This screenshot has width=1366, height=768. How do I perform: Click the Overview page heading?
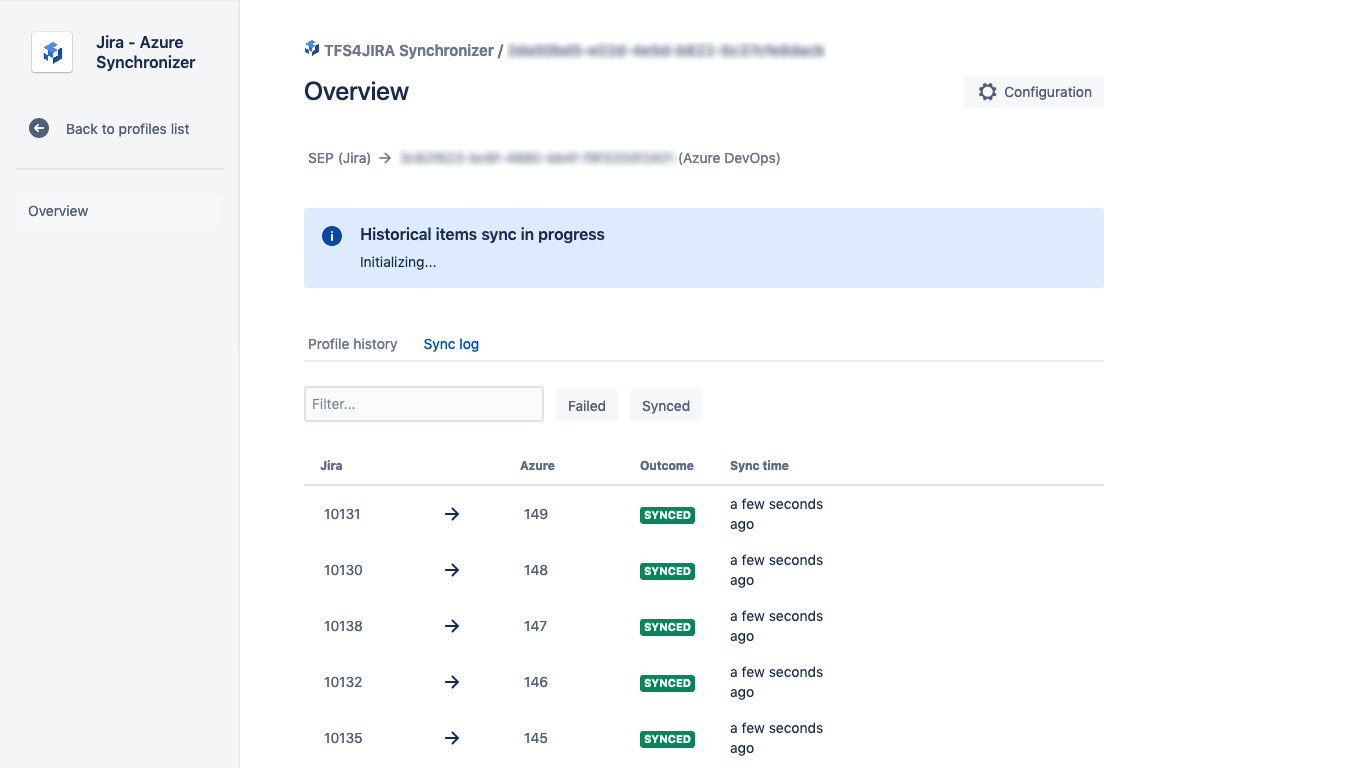(x=356, y=92)
